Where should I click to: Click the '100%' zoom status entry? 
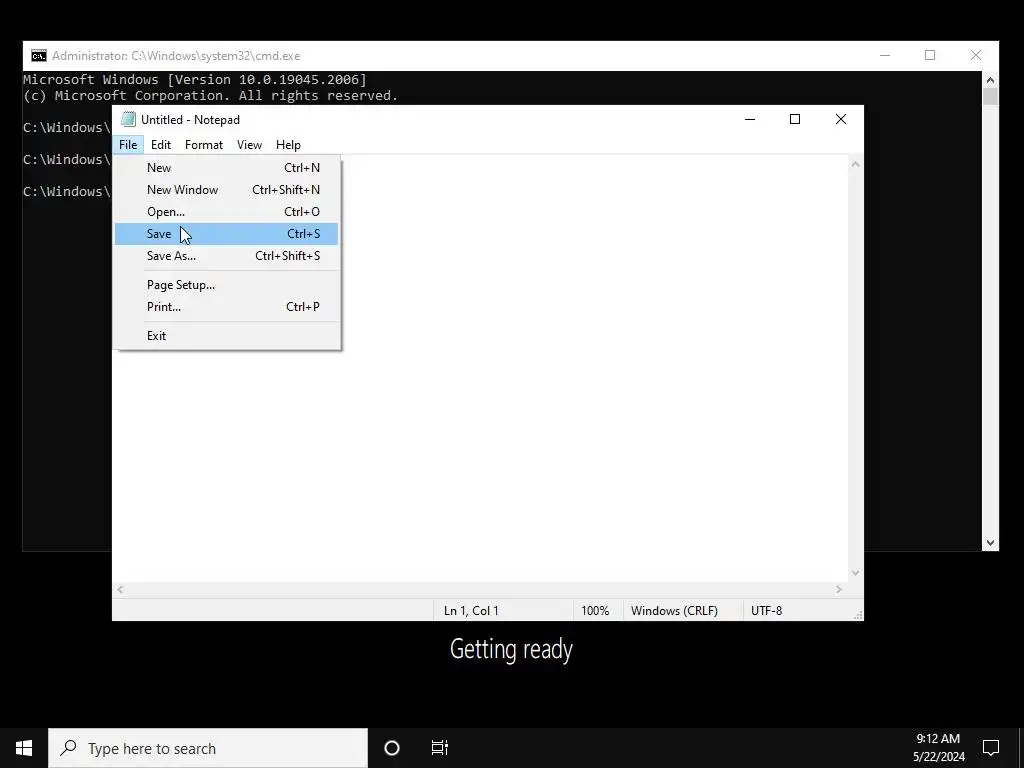pyautogui.click(x=595, y=611)
